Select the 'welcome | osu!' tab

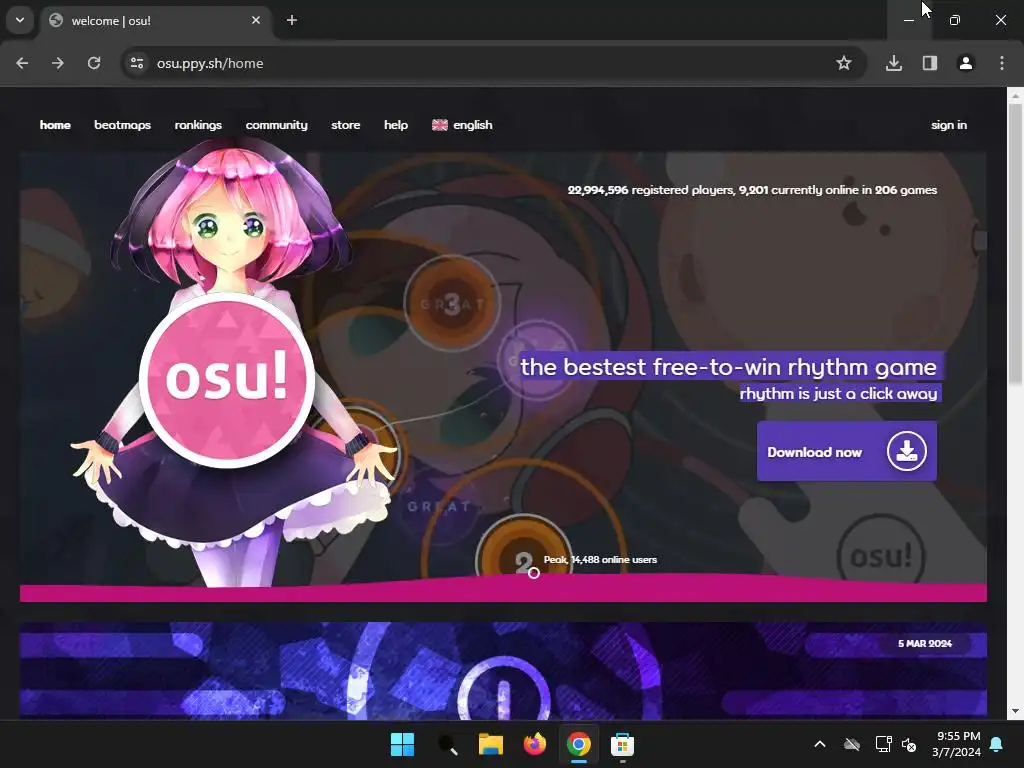point(155,20)
